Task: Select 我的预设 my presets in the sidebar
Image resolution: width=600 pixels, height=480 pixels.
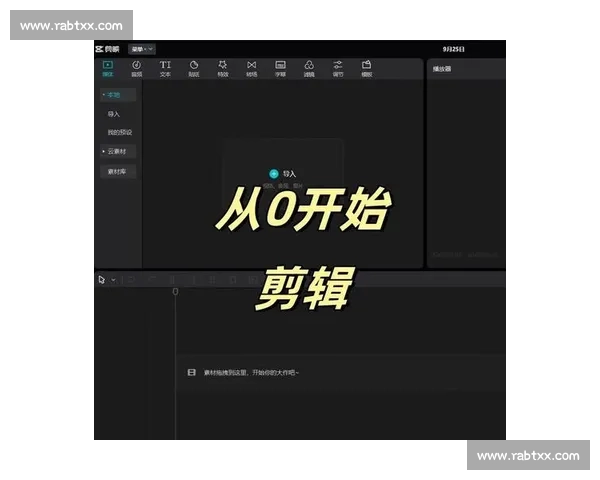Action: click(x=120, y=132)
